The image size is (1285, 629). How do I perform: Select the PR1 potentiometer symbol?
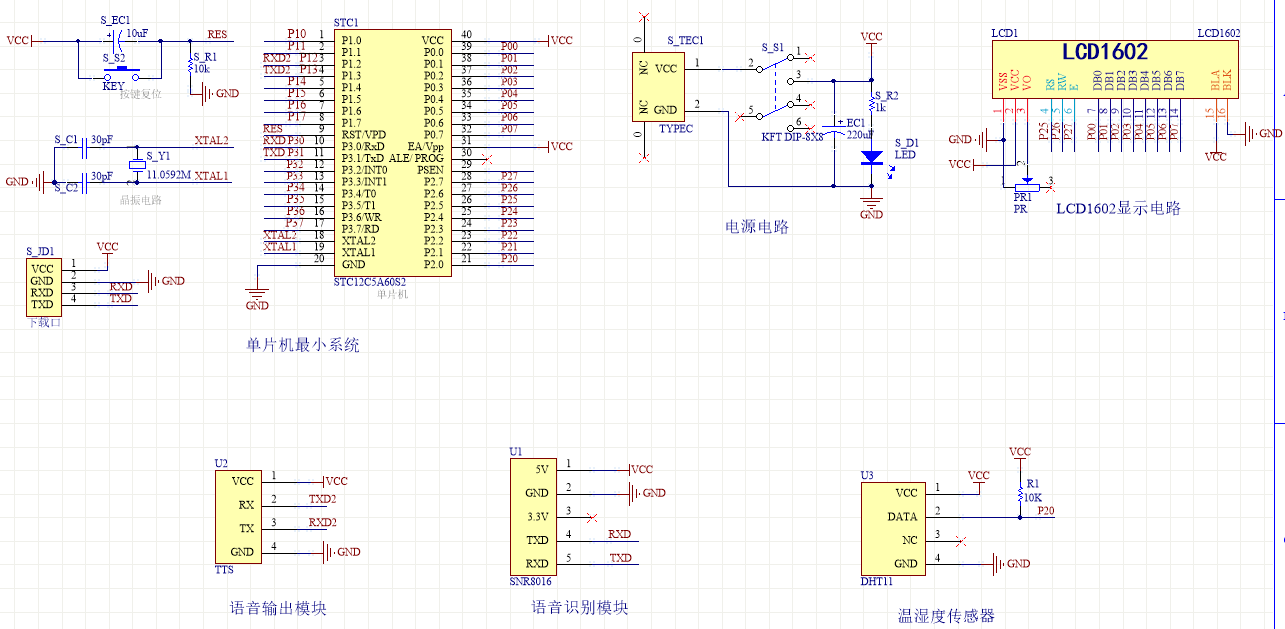1025,186
